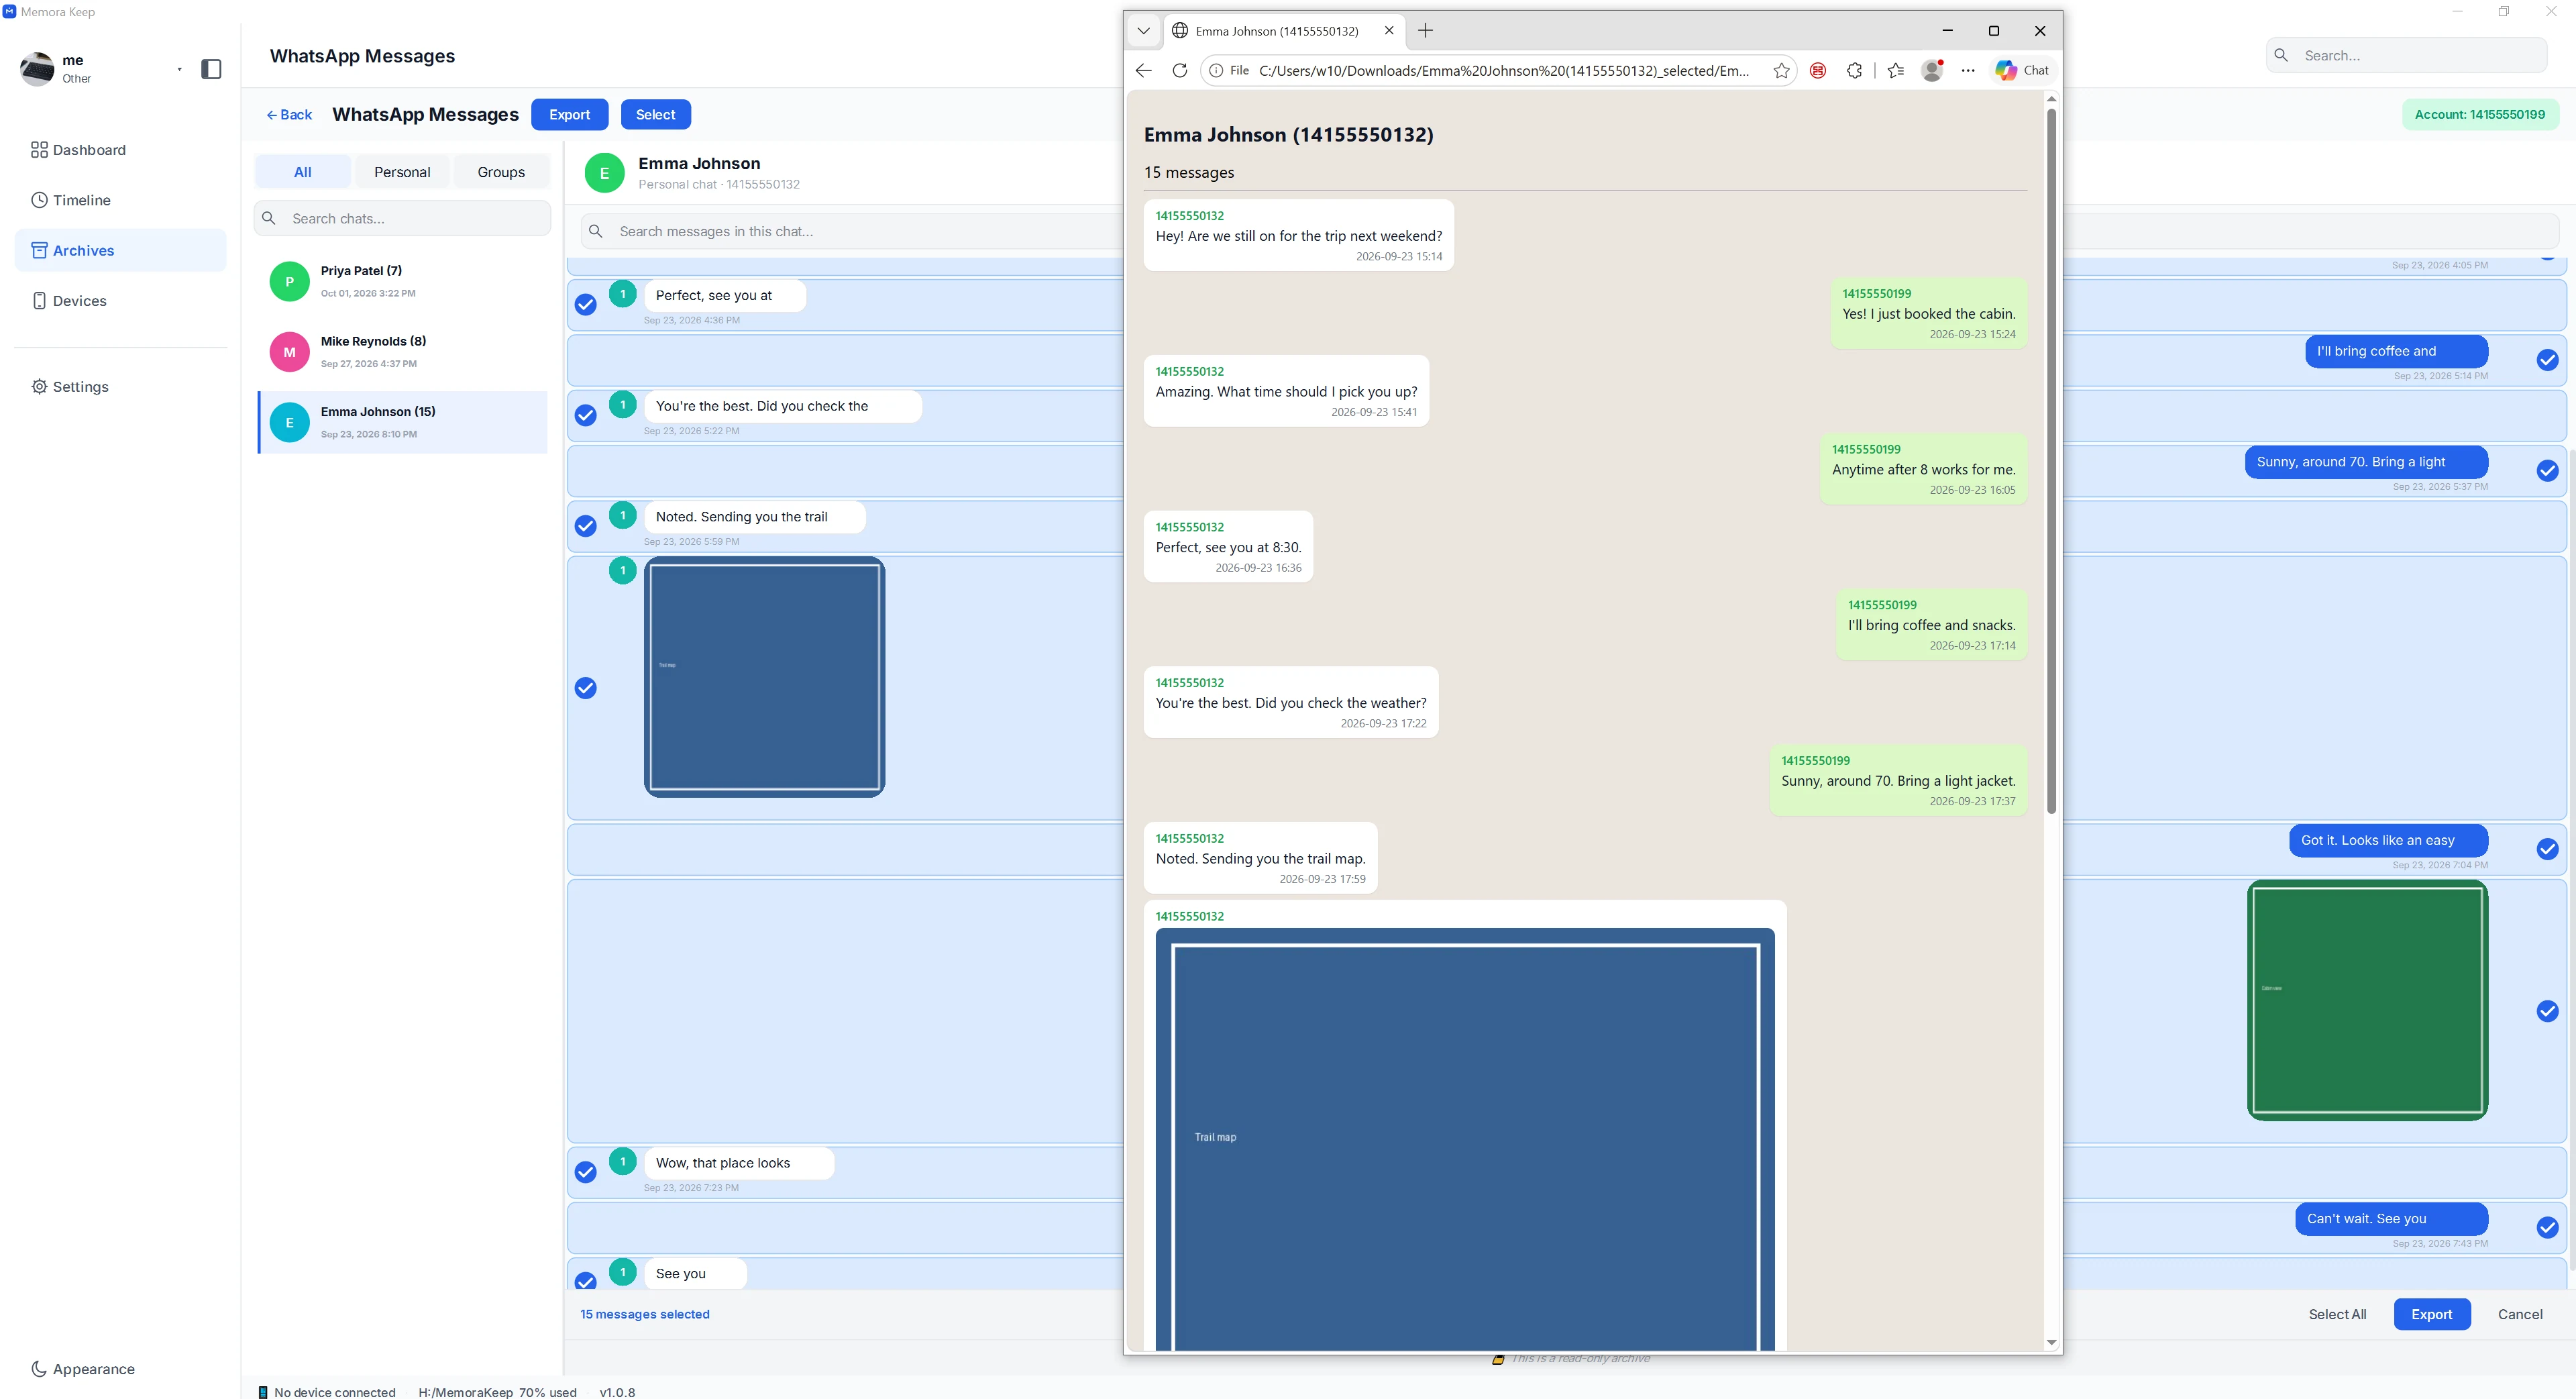Switch to the Groups chats tab
The height and width of the screenshot is (1399, 2576).
[x=501, y=172]
